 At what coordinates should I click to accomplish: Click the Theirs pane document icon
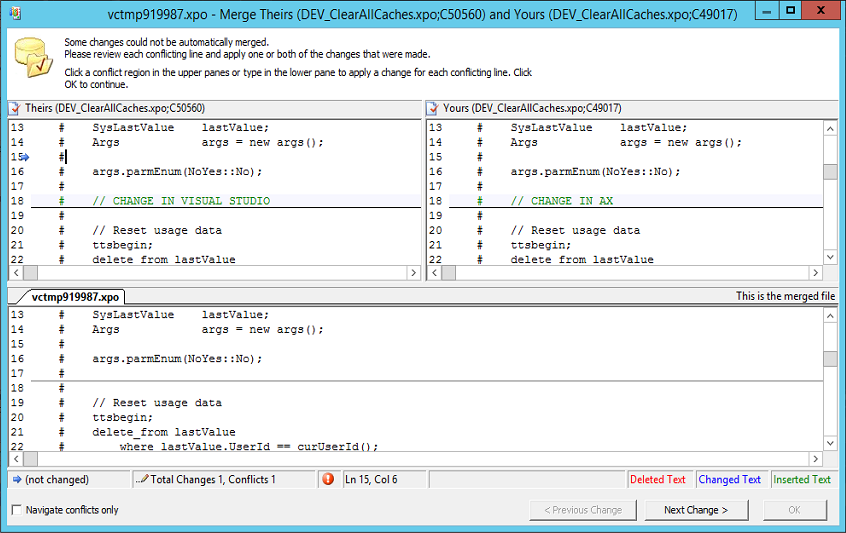pos(15,108)
